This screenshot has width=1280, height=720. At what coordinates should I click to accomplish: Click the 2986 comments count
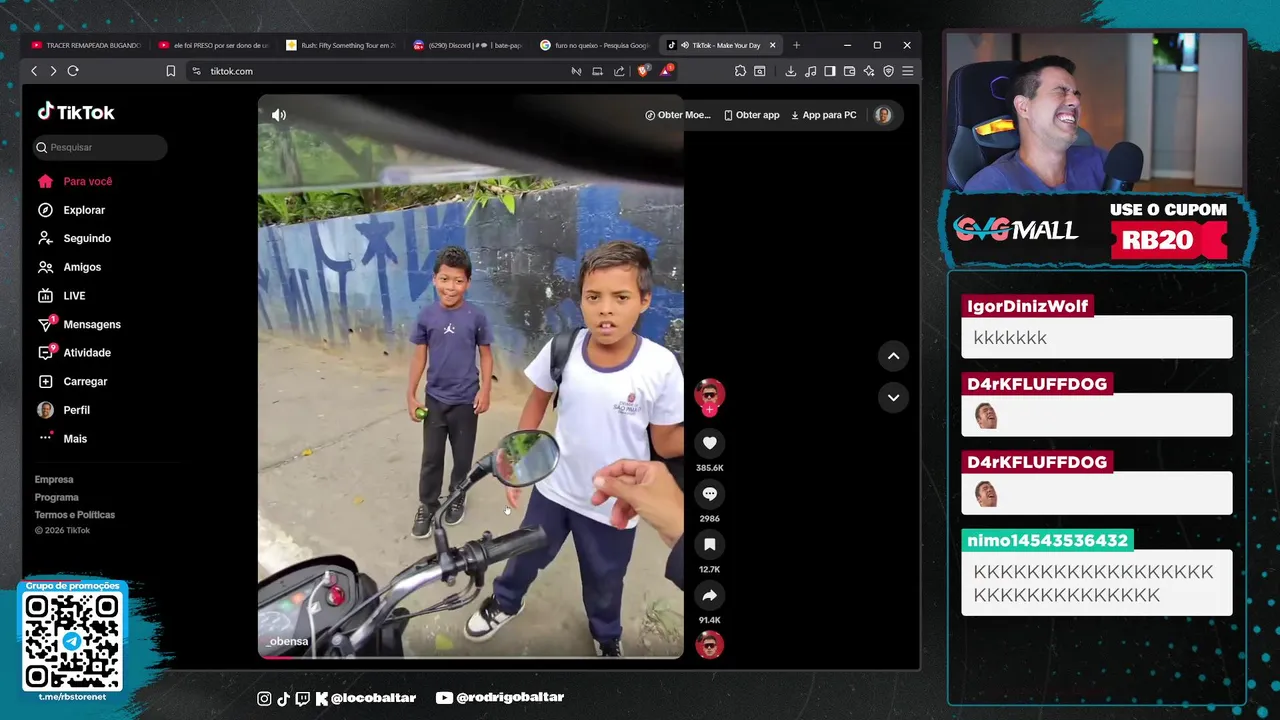click(709, 518)
